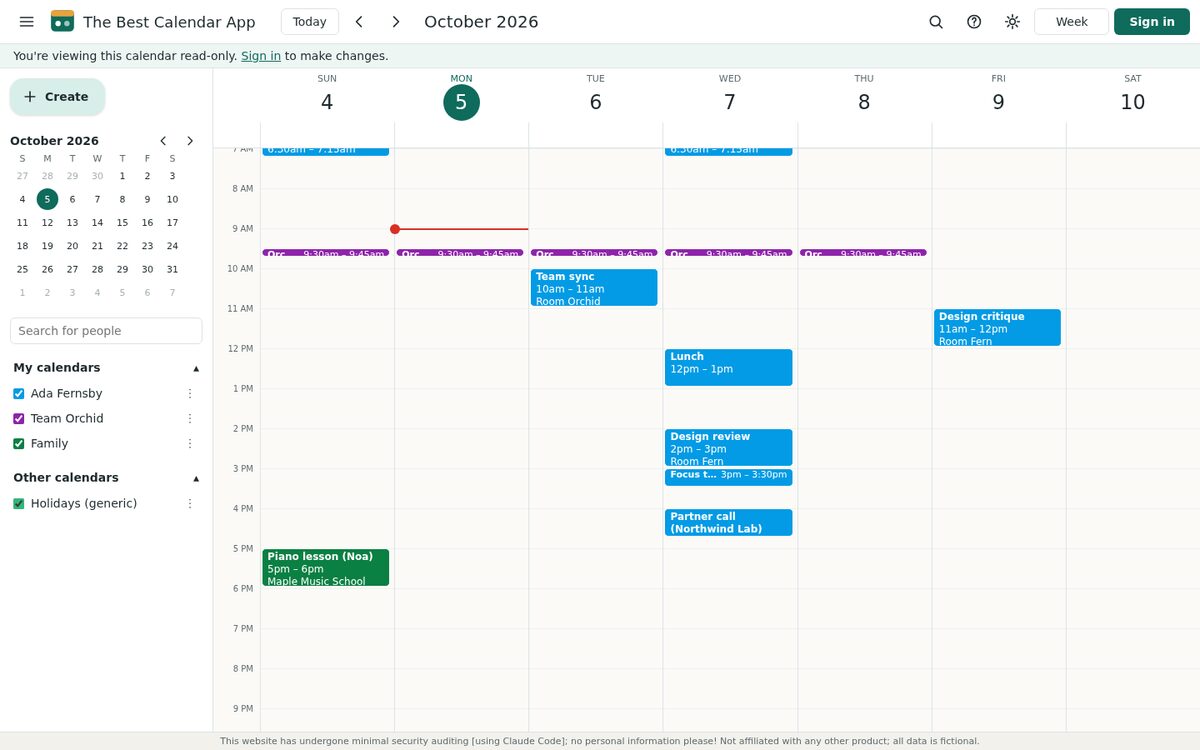Click the Search for people field

(106, 331)
